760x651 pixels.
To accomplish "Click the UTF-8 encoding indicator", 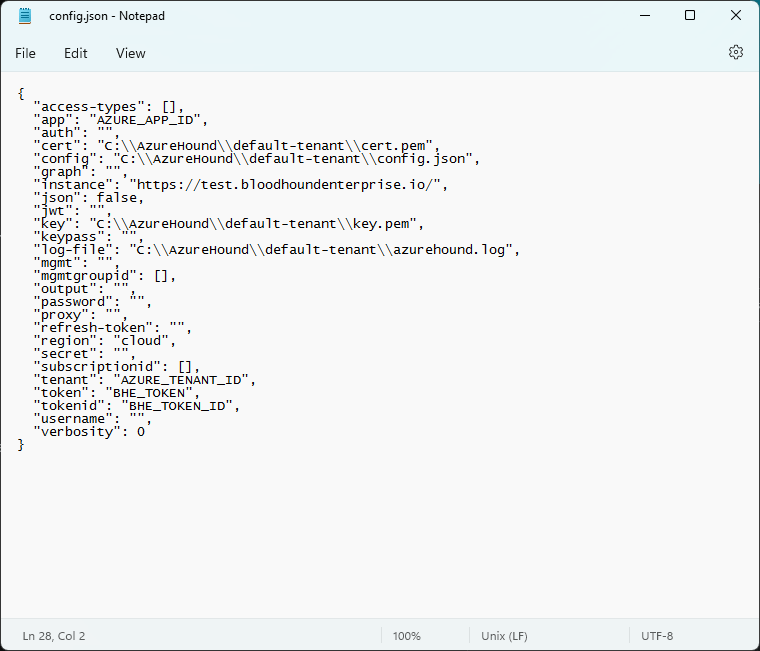I will (x=657, y=636).
